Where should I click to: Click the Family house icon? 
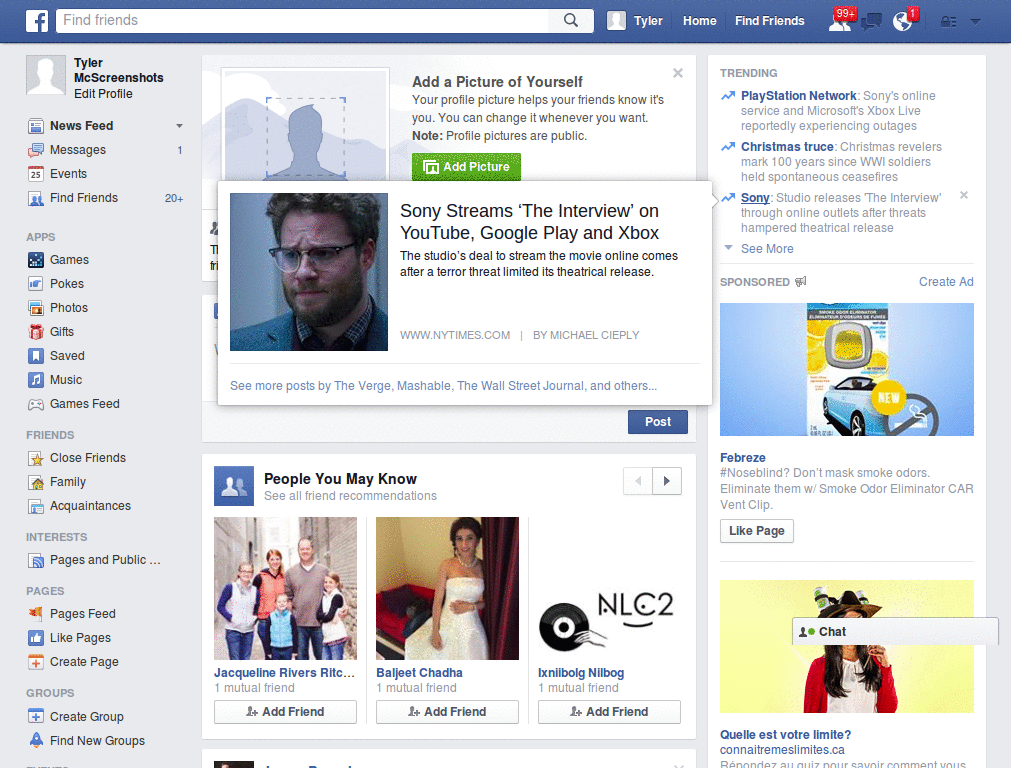[36, 482]
